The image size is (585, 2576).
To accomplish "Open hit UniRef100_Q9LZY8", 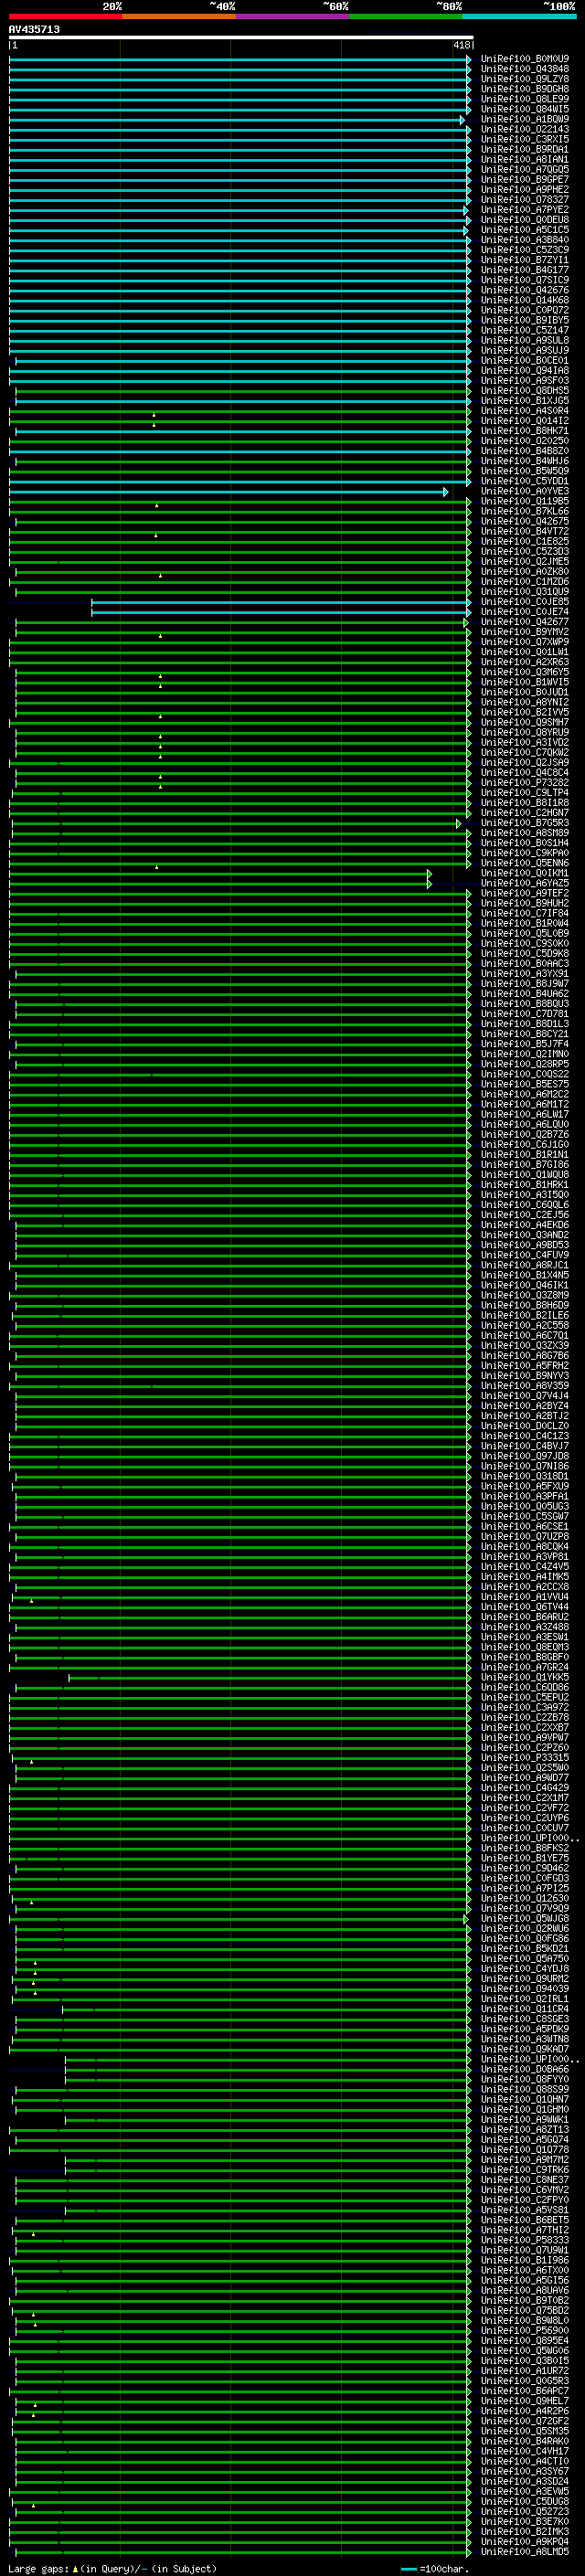I will coord(525,79).
